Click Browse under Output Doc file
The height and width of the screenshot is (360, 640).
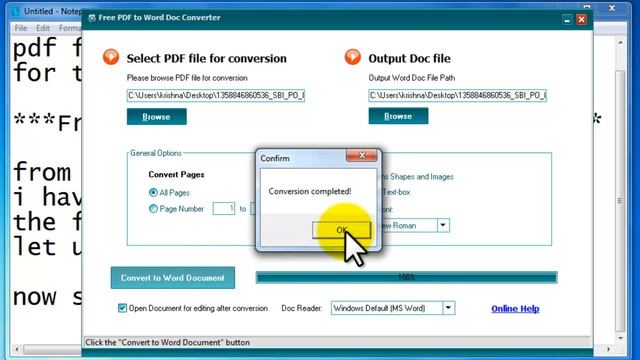(x=398, y=116)
